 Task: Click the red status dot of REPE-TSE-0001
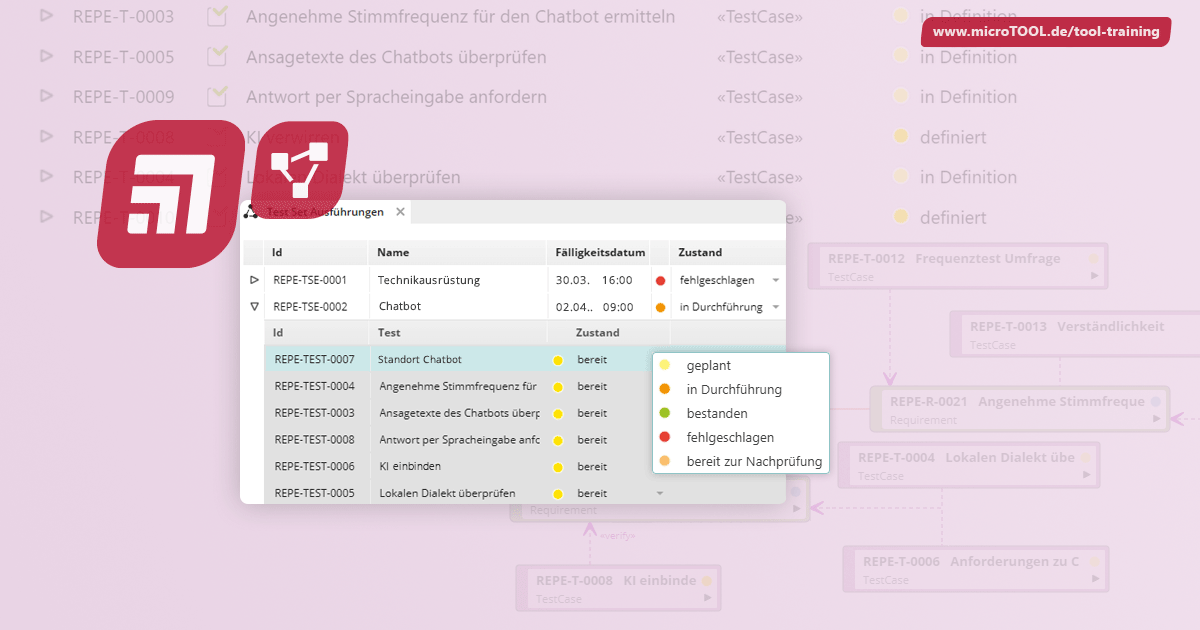coord(660,281)
